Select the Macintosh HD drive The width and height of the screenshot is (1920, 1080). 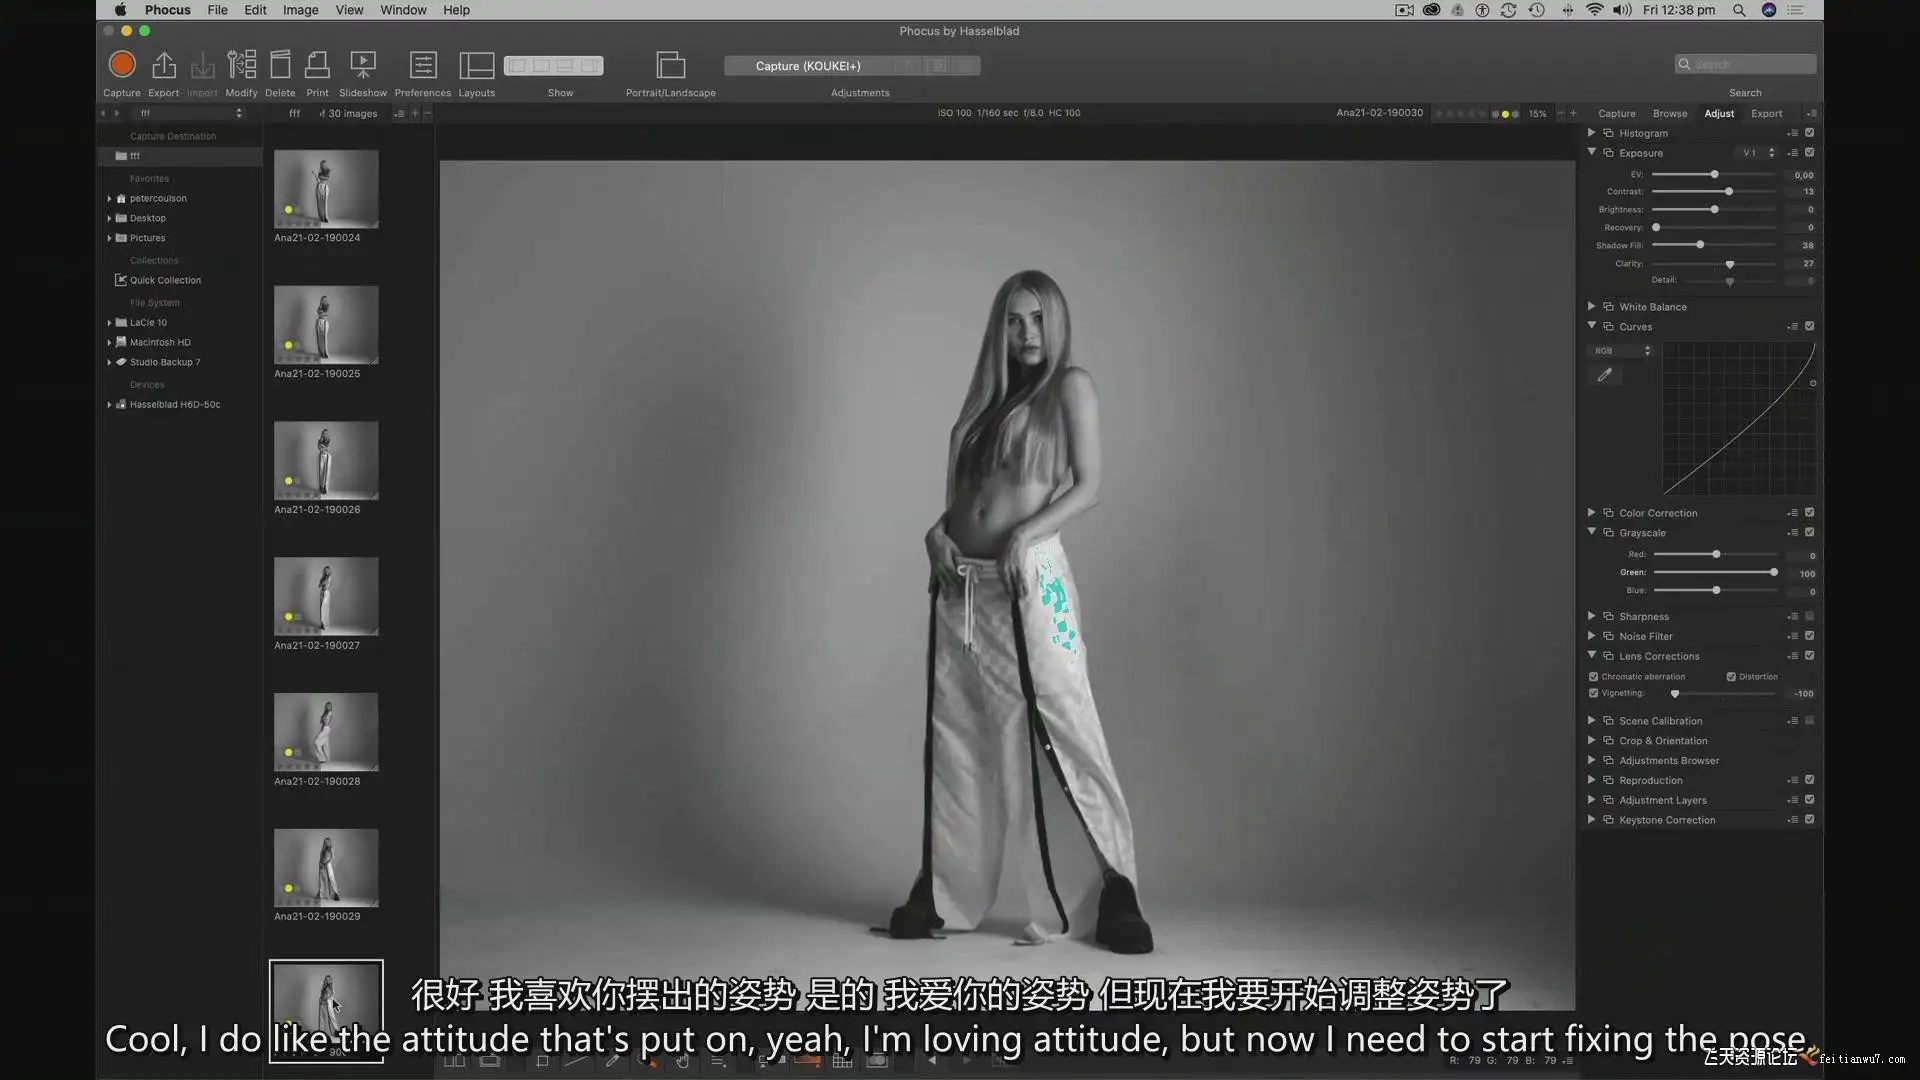(x=159, y=342)
